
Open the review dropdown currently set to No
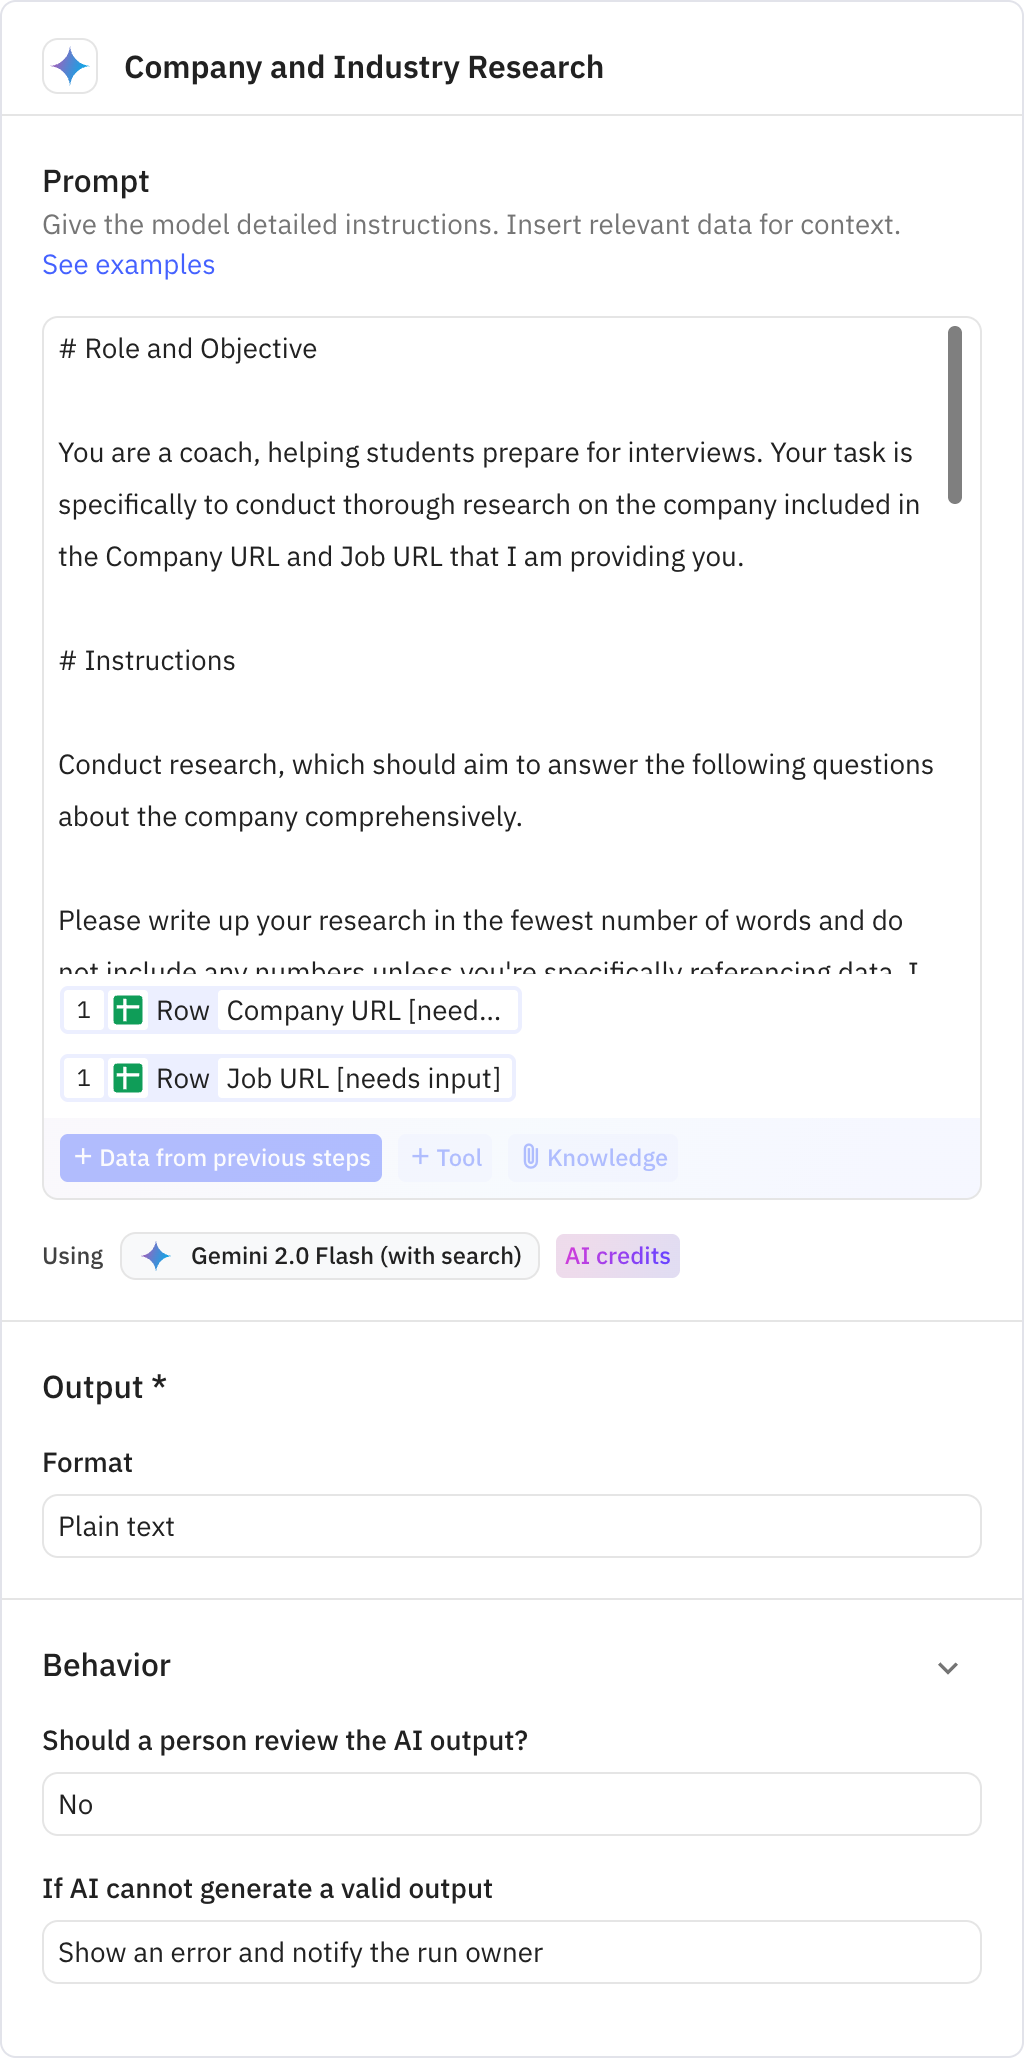tap(511, 1803)
